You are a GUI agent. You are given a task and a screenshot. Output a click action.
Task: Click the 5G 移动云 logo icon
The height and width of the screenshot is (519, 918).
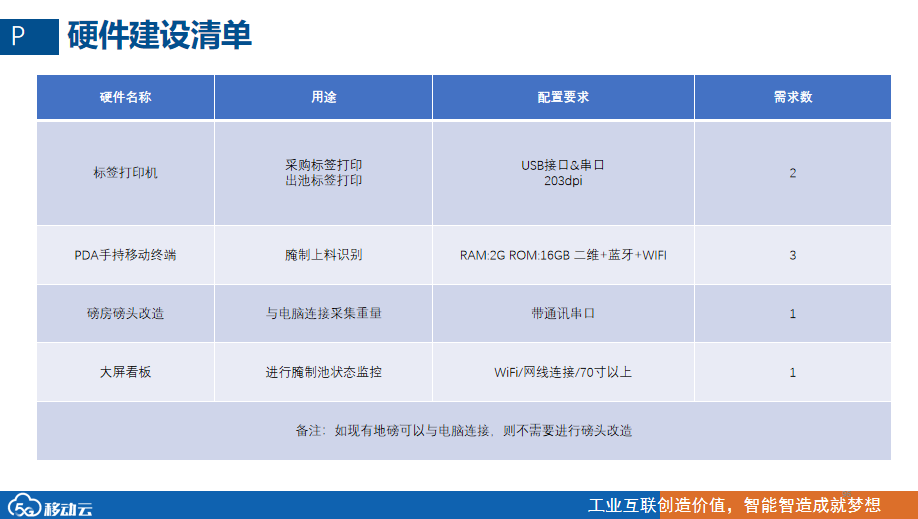point(50,506)
